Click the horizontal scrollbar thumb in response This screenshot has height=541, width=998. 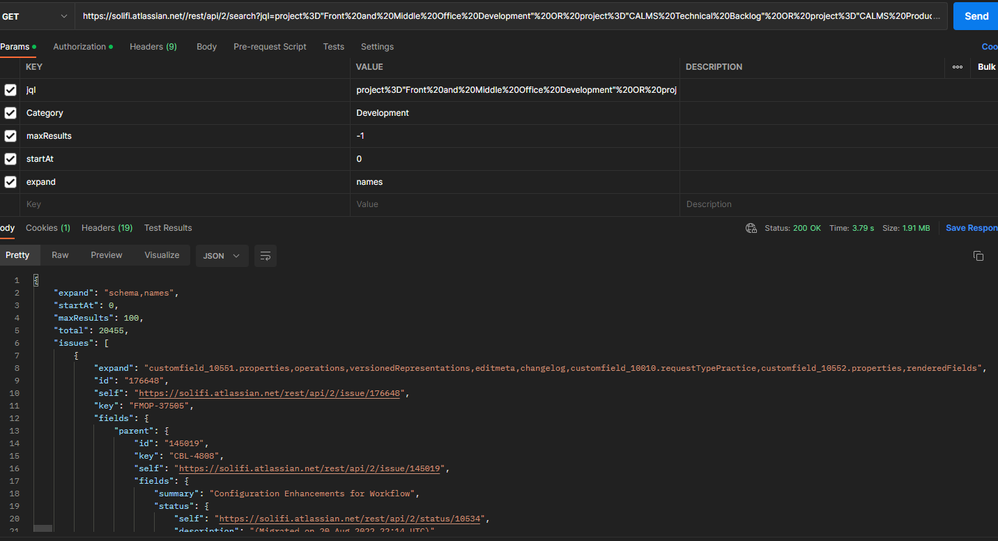[x=43, y=528]
